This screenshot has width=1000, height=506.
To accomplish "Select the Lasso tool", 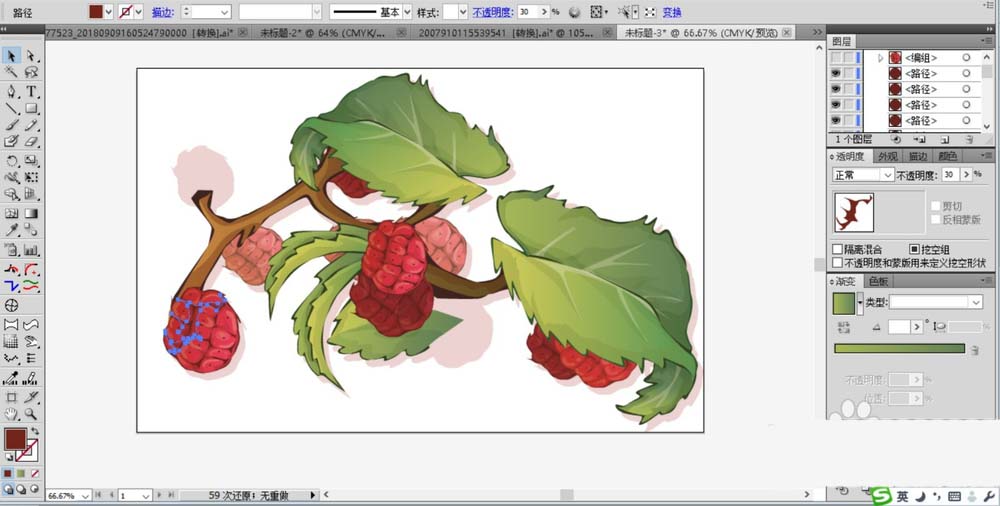I will (x=31, y=72).
